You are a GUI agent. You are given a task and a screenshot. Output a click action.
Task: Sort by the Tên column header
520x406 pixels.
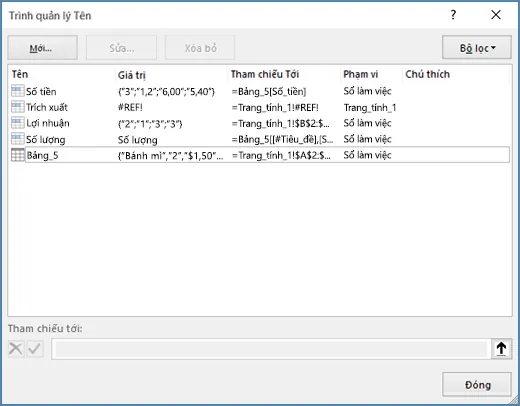click(20, 74)
